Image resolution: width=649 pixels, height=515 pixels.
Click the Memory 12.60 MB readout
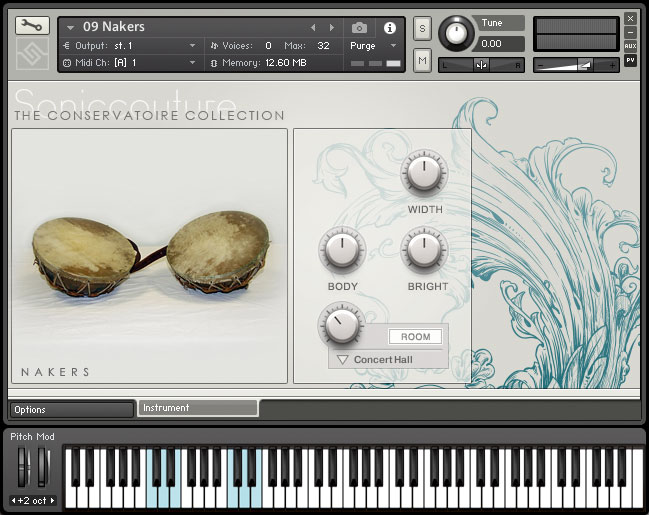(x=286, y=63)
